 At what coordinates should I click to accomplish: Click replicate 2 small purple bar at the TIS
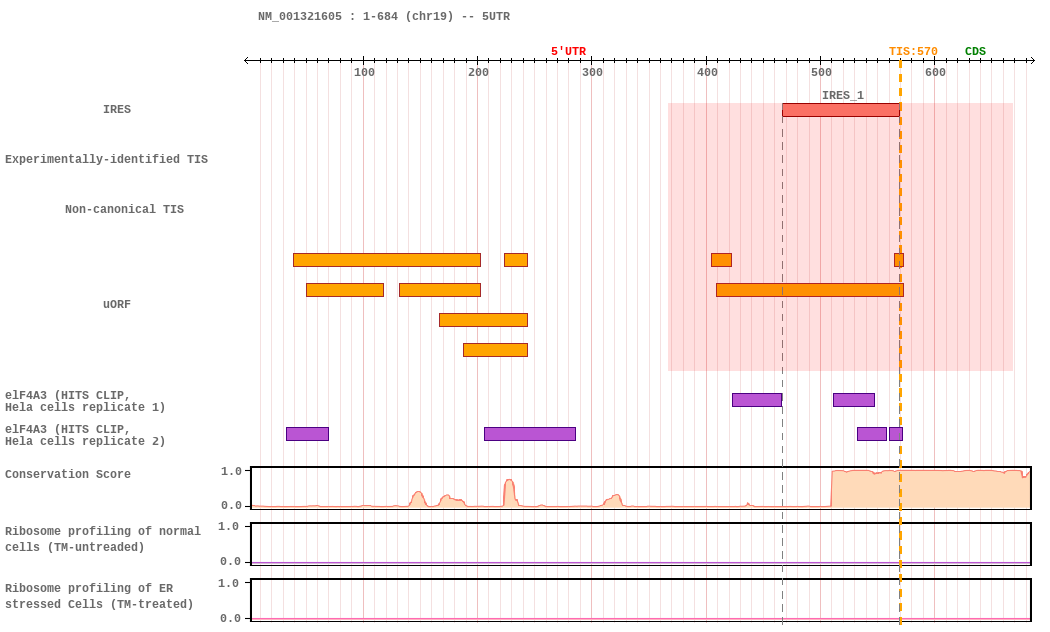pyautogui.click(x=895, y=434)
